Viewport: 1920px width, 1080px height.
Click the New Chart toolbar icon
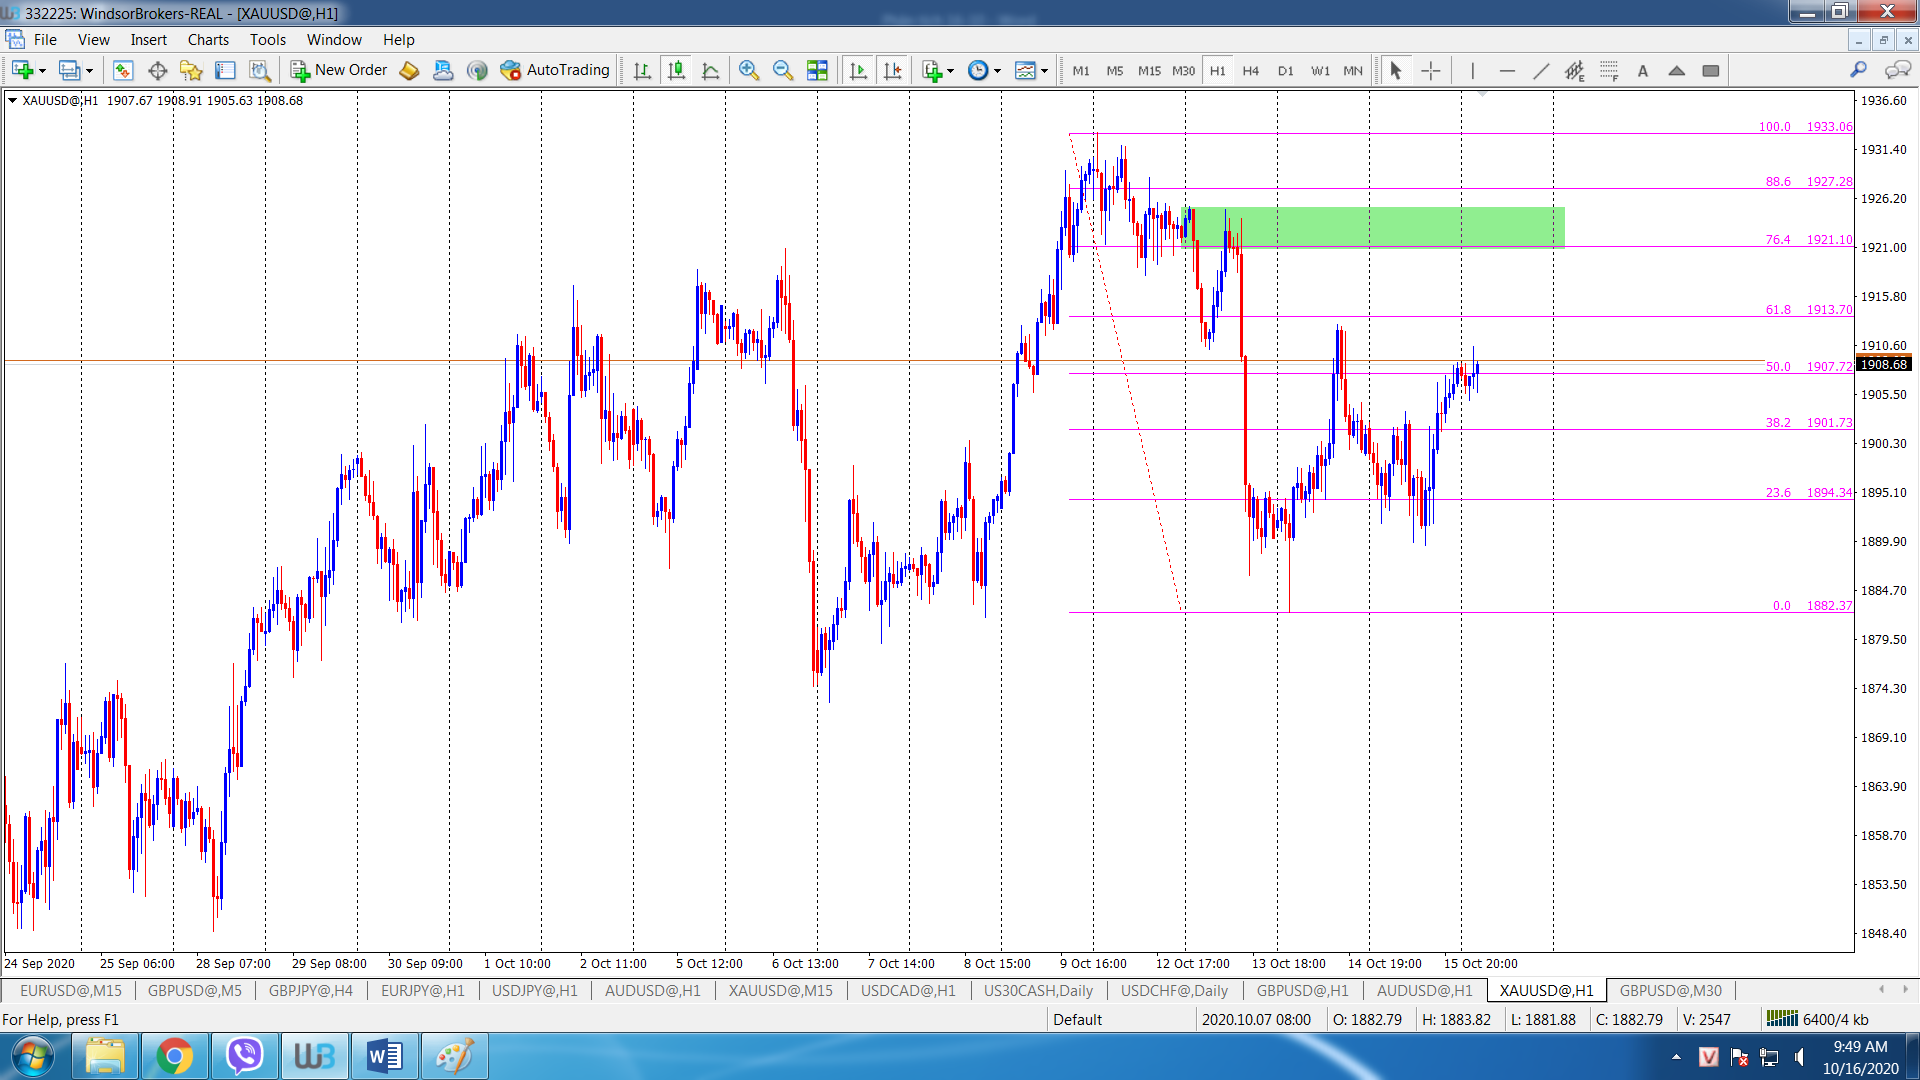[22, 70]
